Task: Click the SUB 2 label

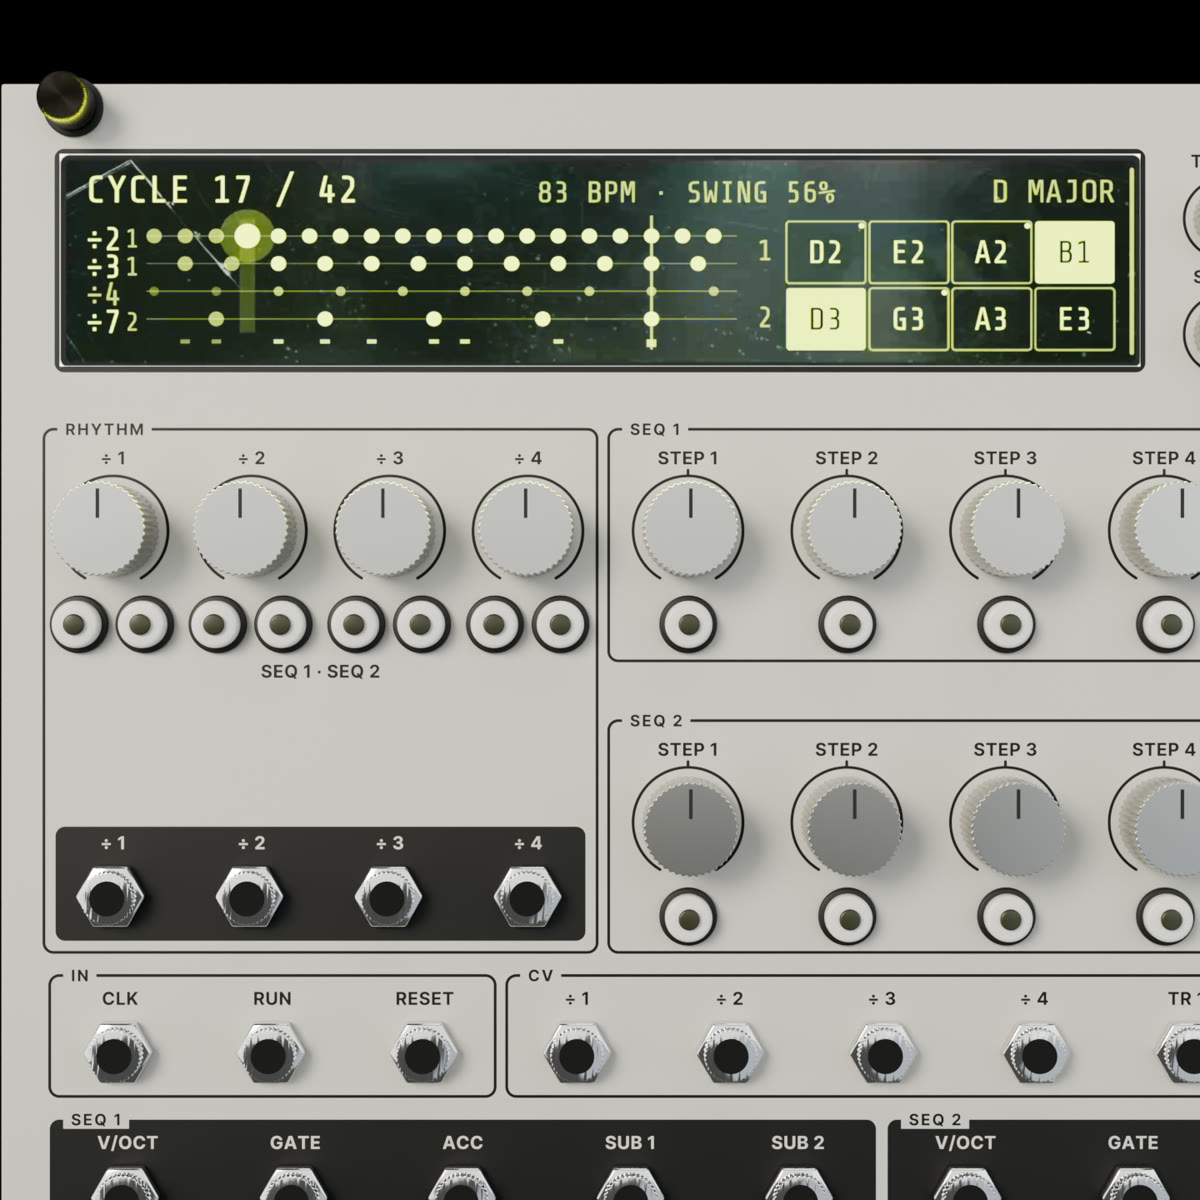Action: pyautogui.click(x=798, y=1142)
